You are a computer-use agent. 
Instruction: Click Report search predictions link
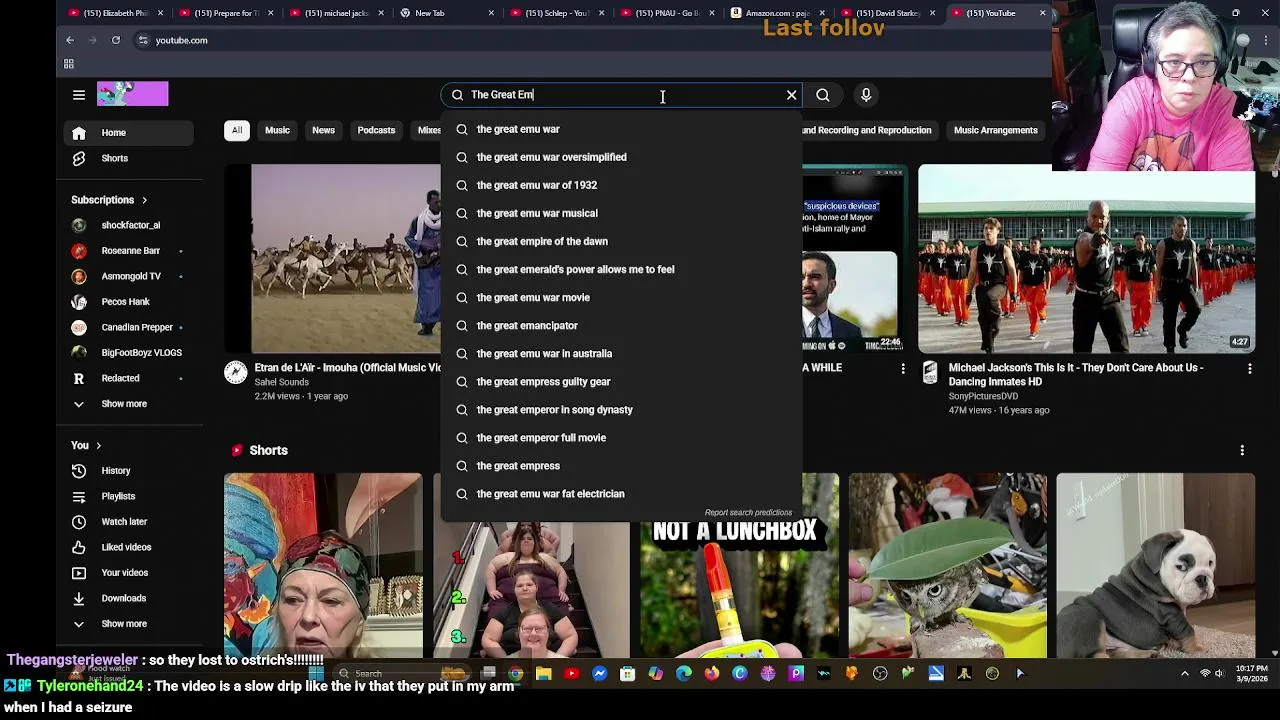(x=748, y=513)
